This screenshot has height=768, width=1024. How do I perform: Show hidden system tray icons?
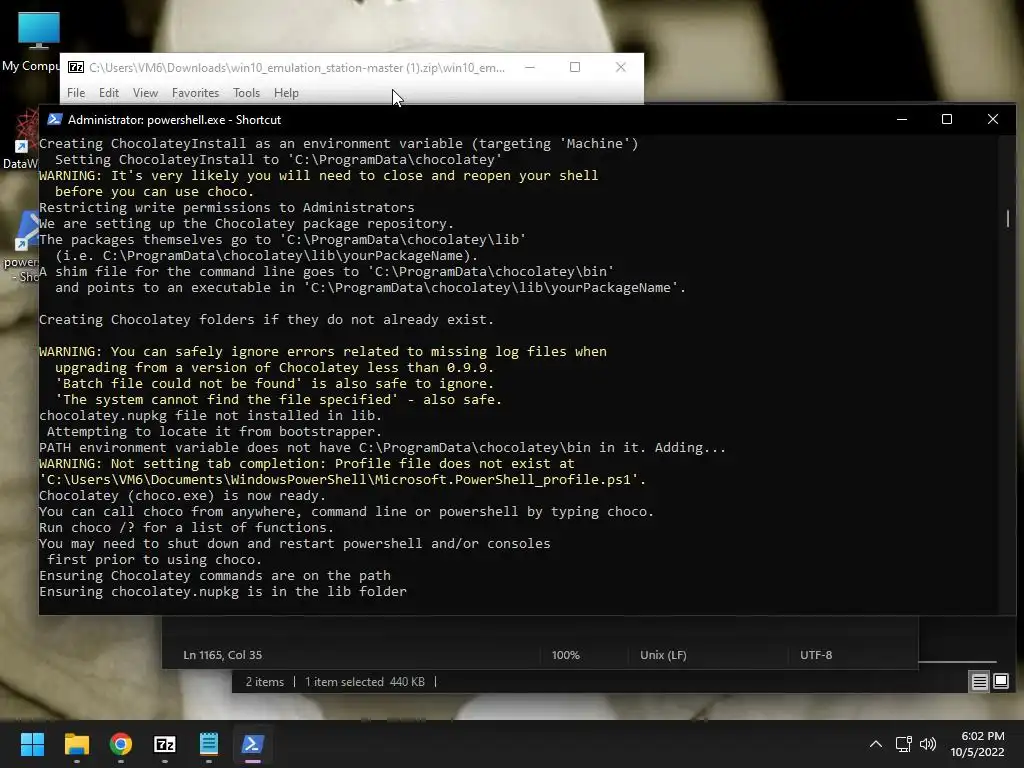coord(876,744)
